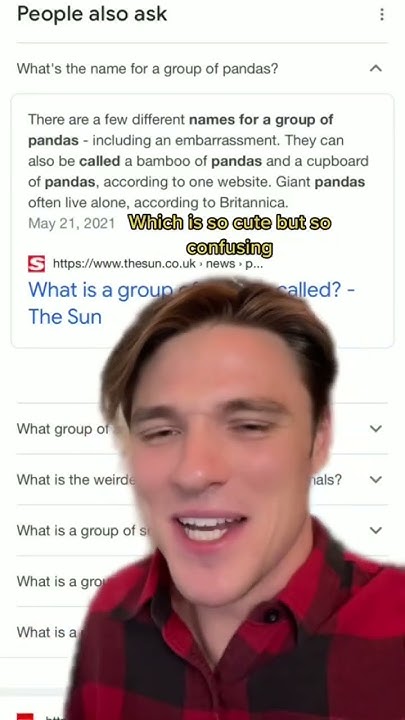Tap the "What is a group of s" question text

[83, 531]
